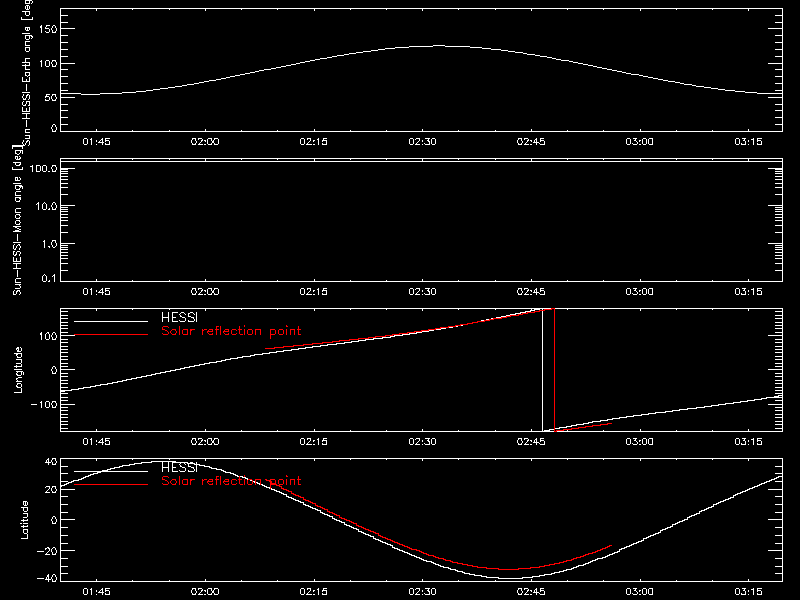
Task: Click the 20 tick label on Latitude plot
Action: coord(51,490)
